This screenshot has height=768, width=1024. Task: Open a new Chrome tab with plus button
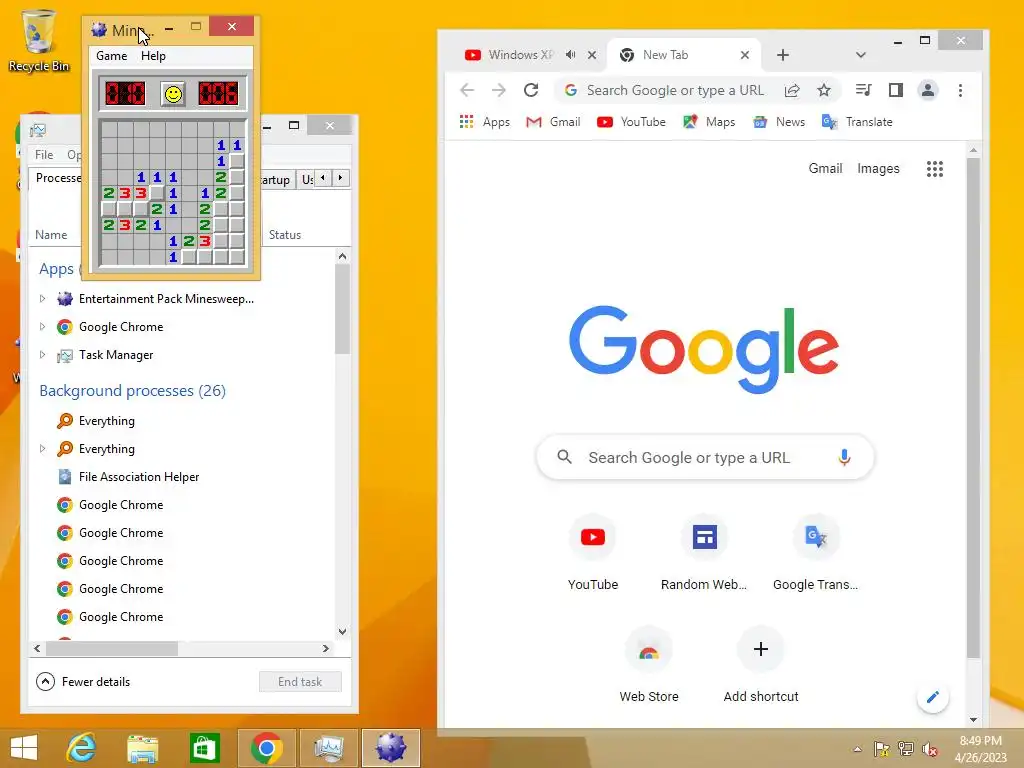782,55
